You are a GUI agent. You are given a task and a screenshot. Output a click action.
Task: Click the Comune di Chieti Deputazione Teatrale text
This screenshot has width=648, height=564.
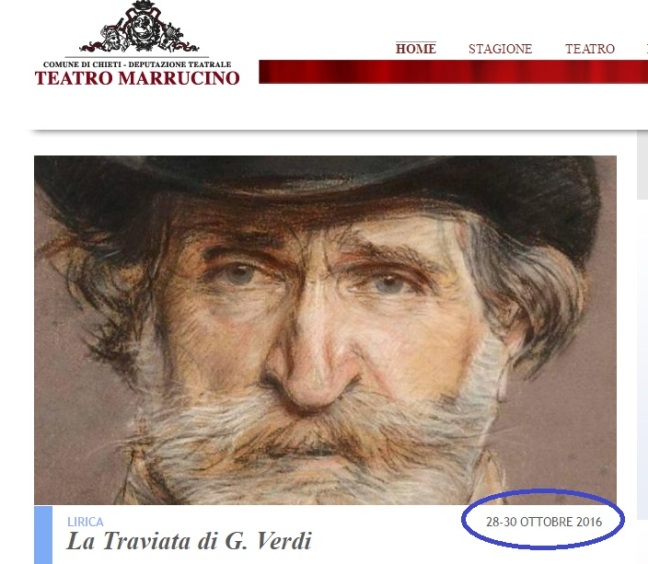(x=137, y=64)
